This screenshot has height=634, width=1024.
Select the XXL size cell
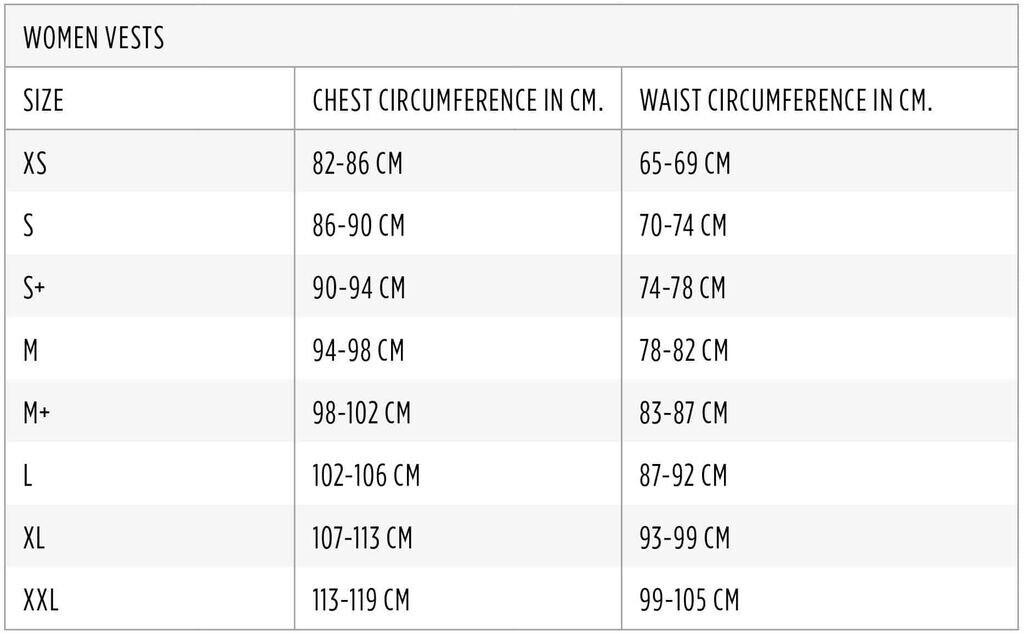pyautogui.click(x=41, y=601)
